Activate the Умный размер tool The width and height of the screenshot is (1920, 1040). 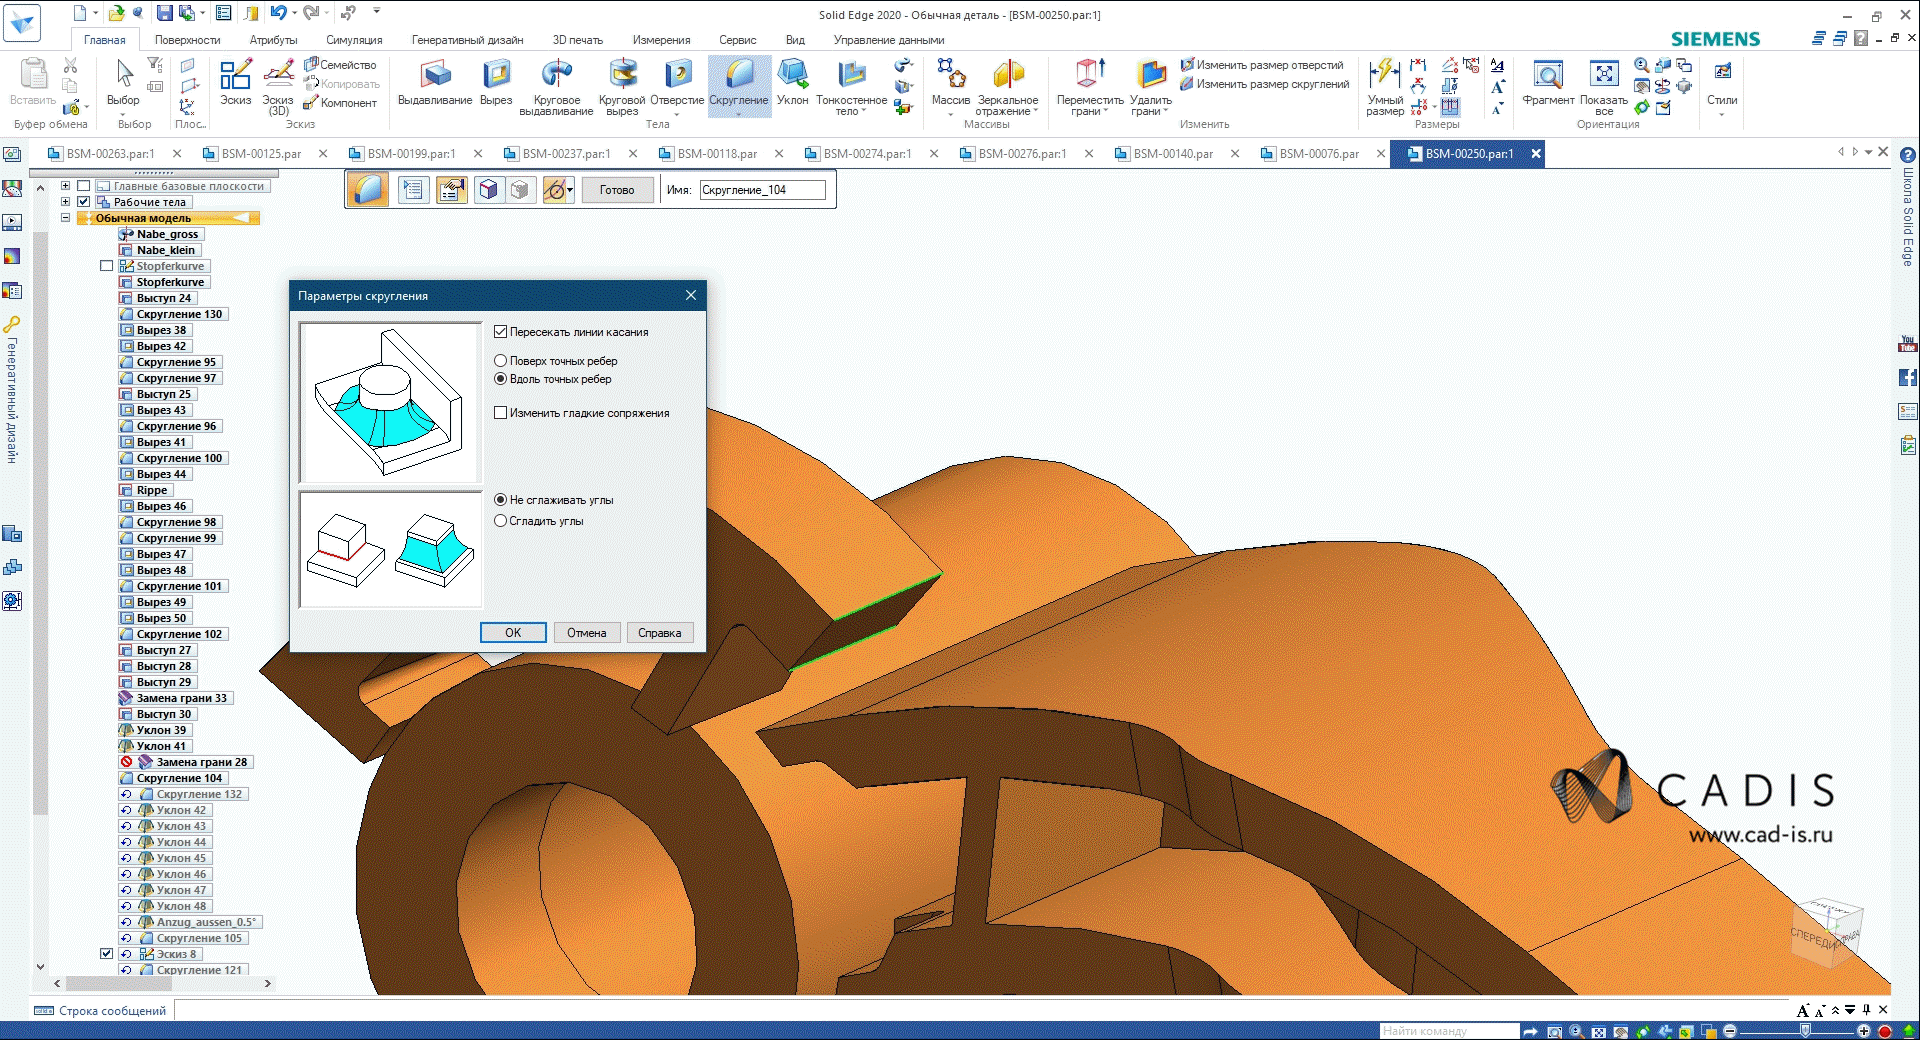(1385, 86)
